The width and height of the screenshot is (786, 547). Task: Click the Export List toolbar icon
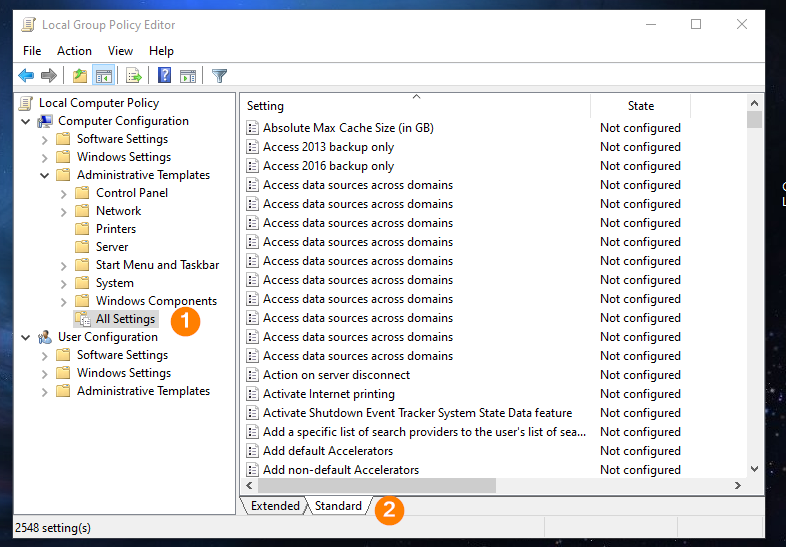(x=134, y=76)
